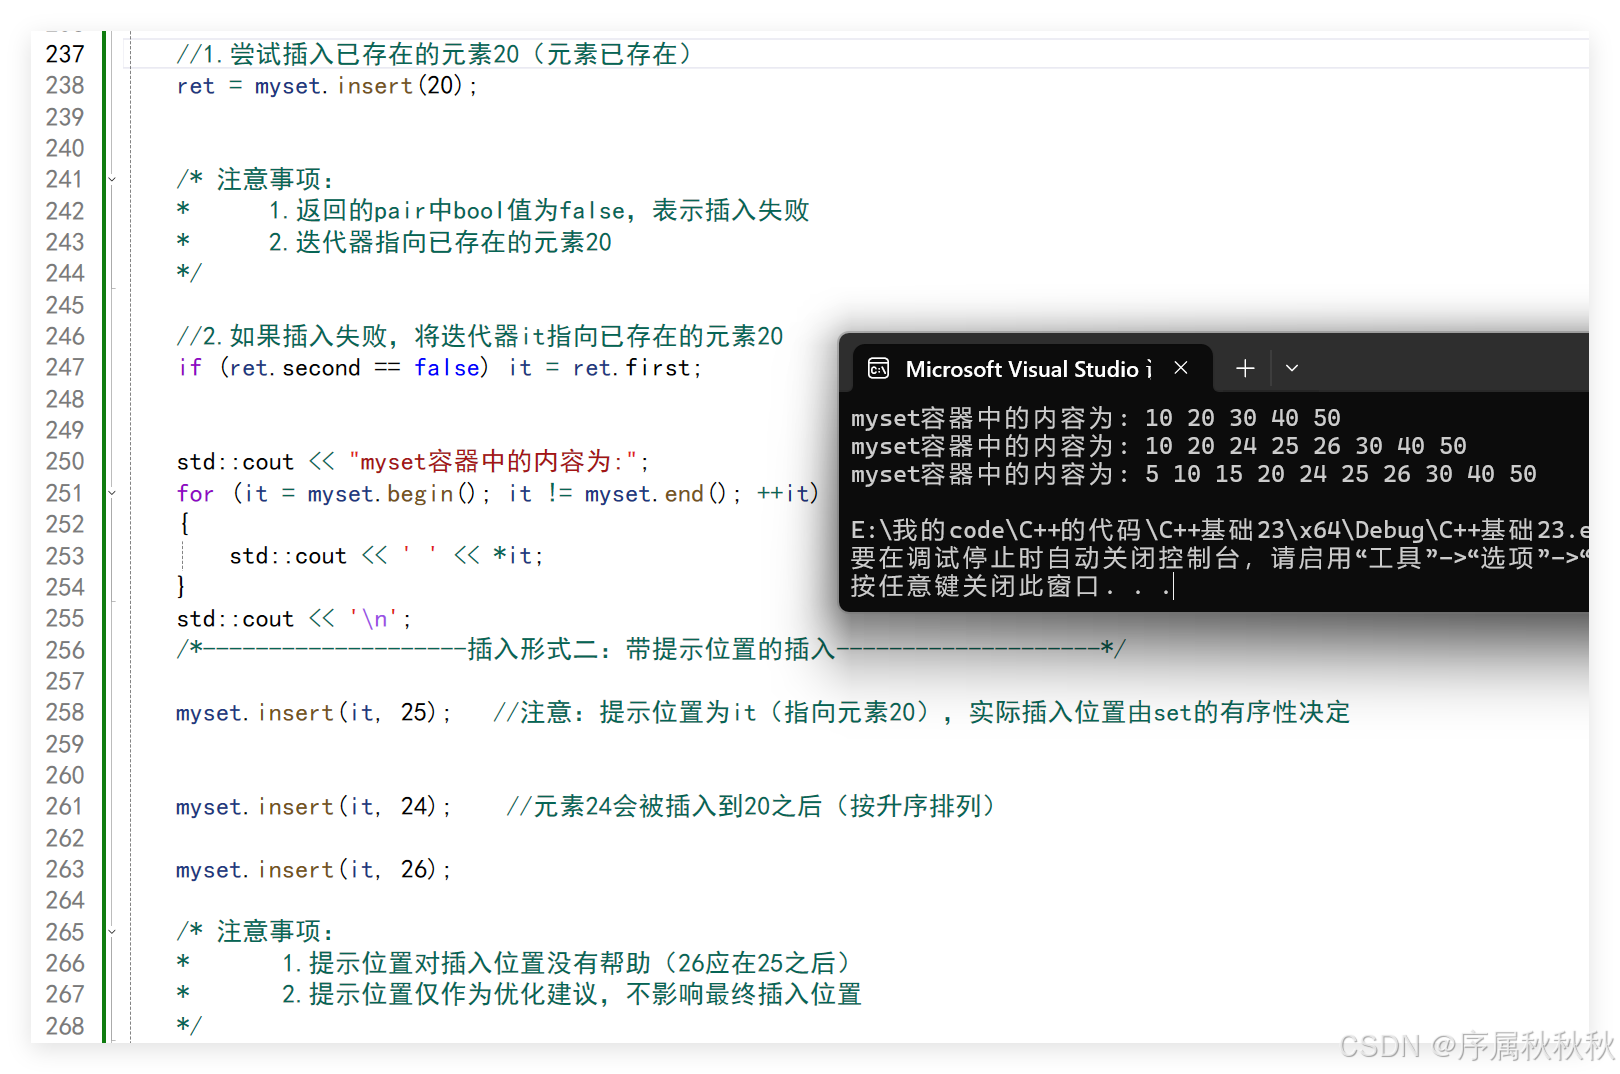Click the console path line 'E:\我的code\C++的代码'
Screen dimensions: 1620x1074
pos(1219,530)
